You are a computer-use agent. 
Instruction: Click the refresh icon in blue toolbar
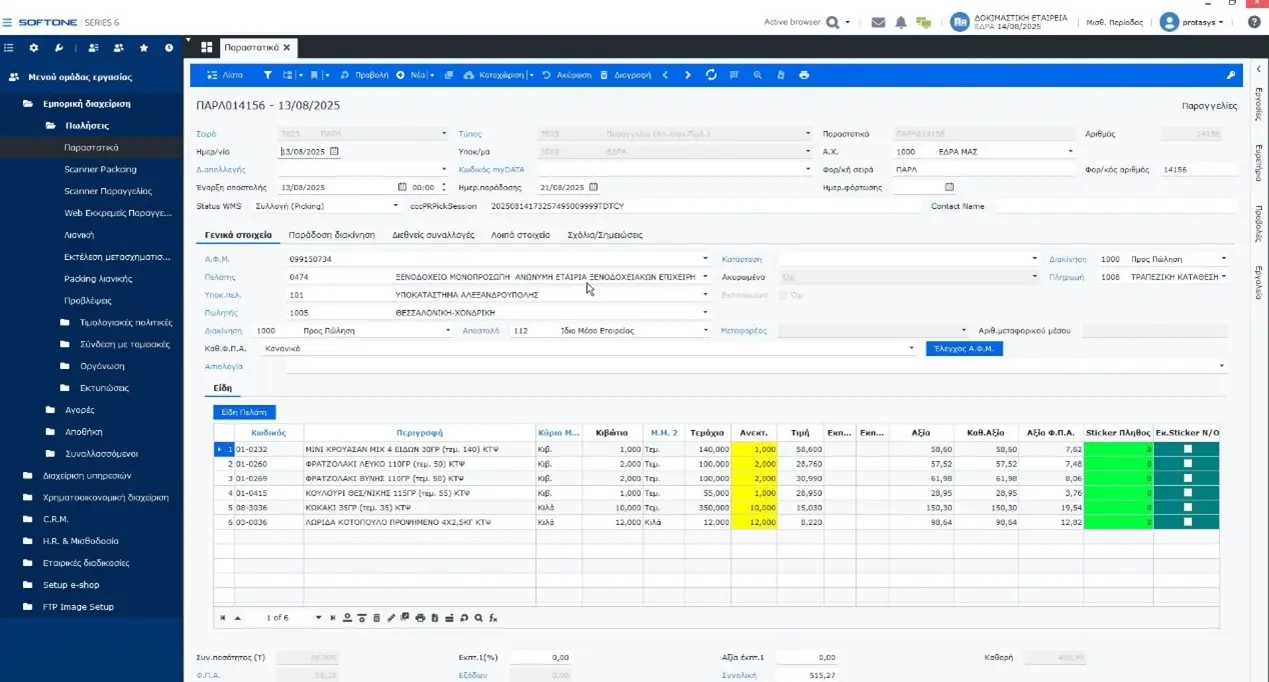coord(711,75)
